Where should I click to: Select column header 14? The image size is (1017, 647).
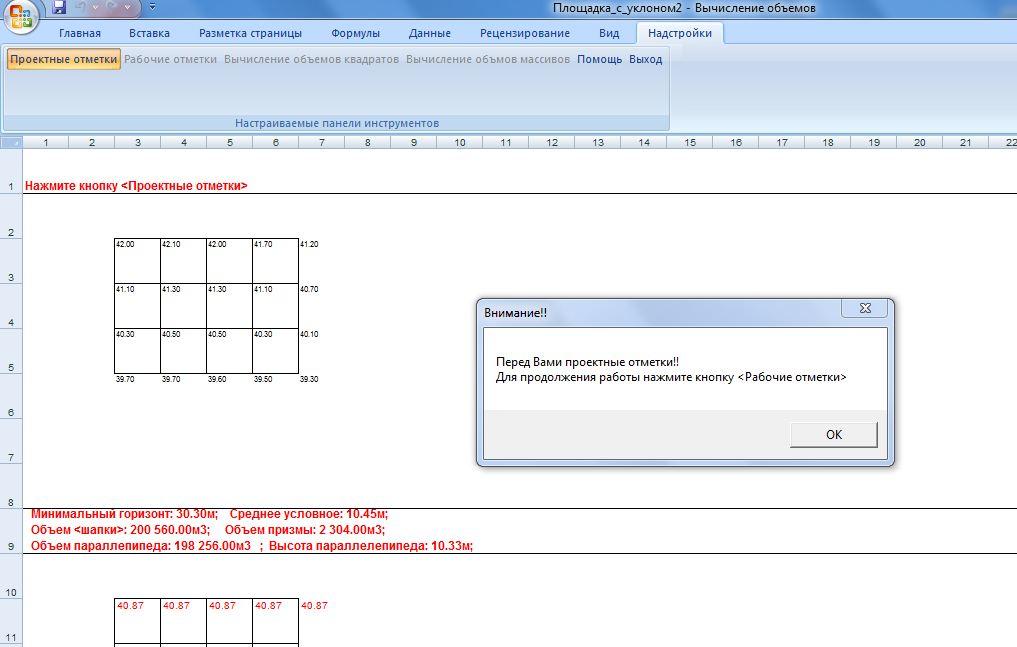[644, 142]
